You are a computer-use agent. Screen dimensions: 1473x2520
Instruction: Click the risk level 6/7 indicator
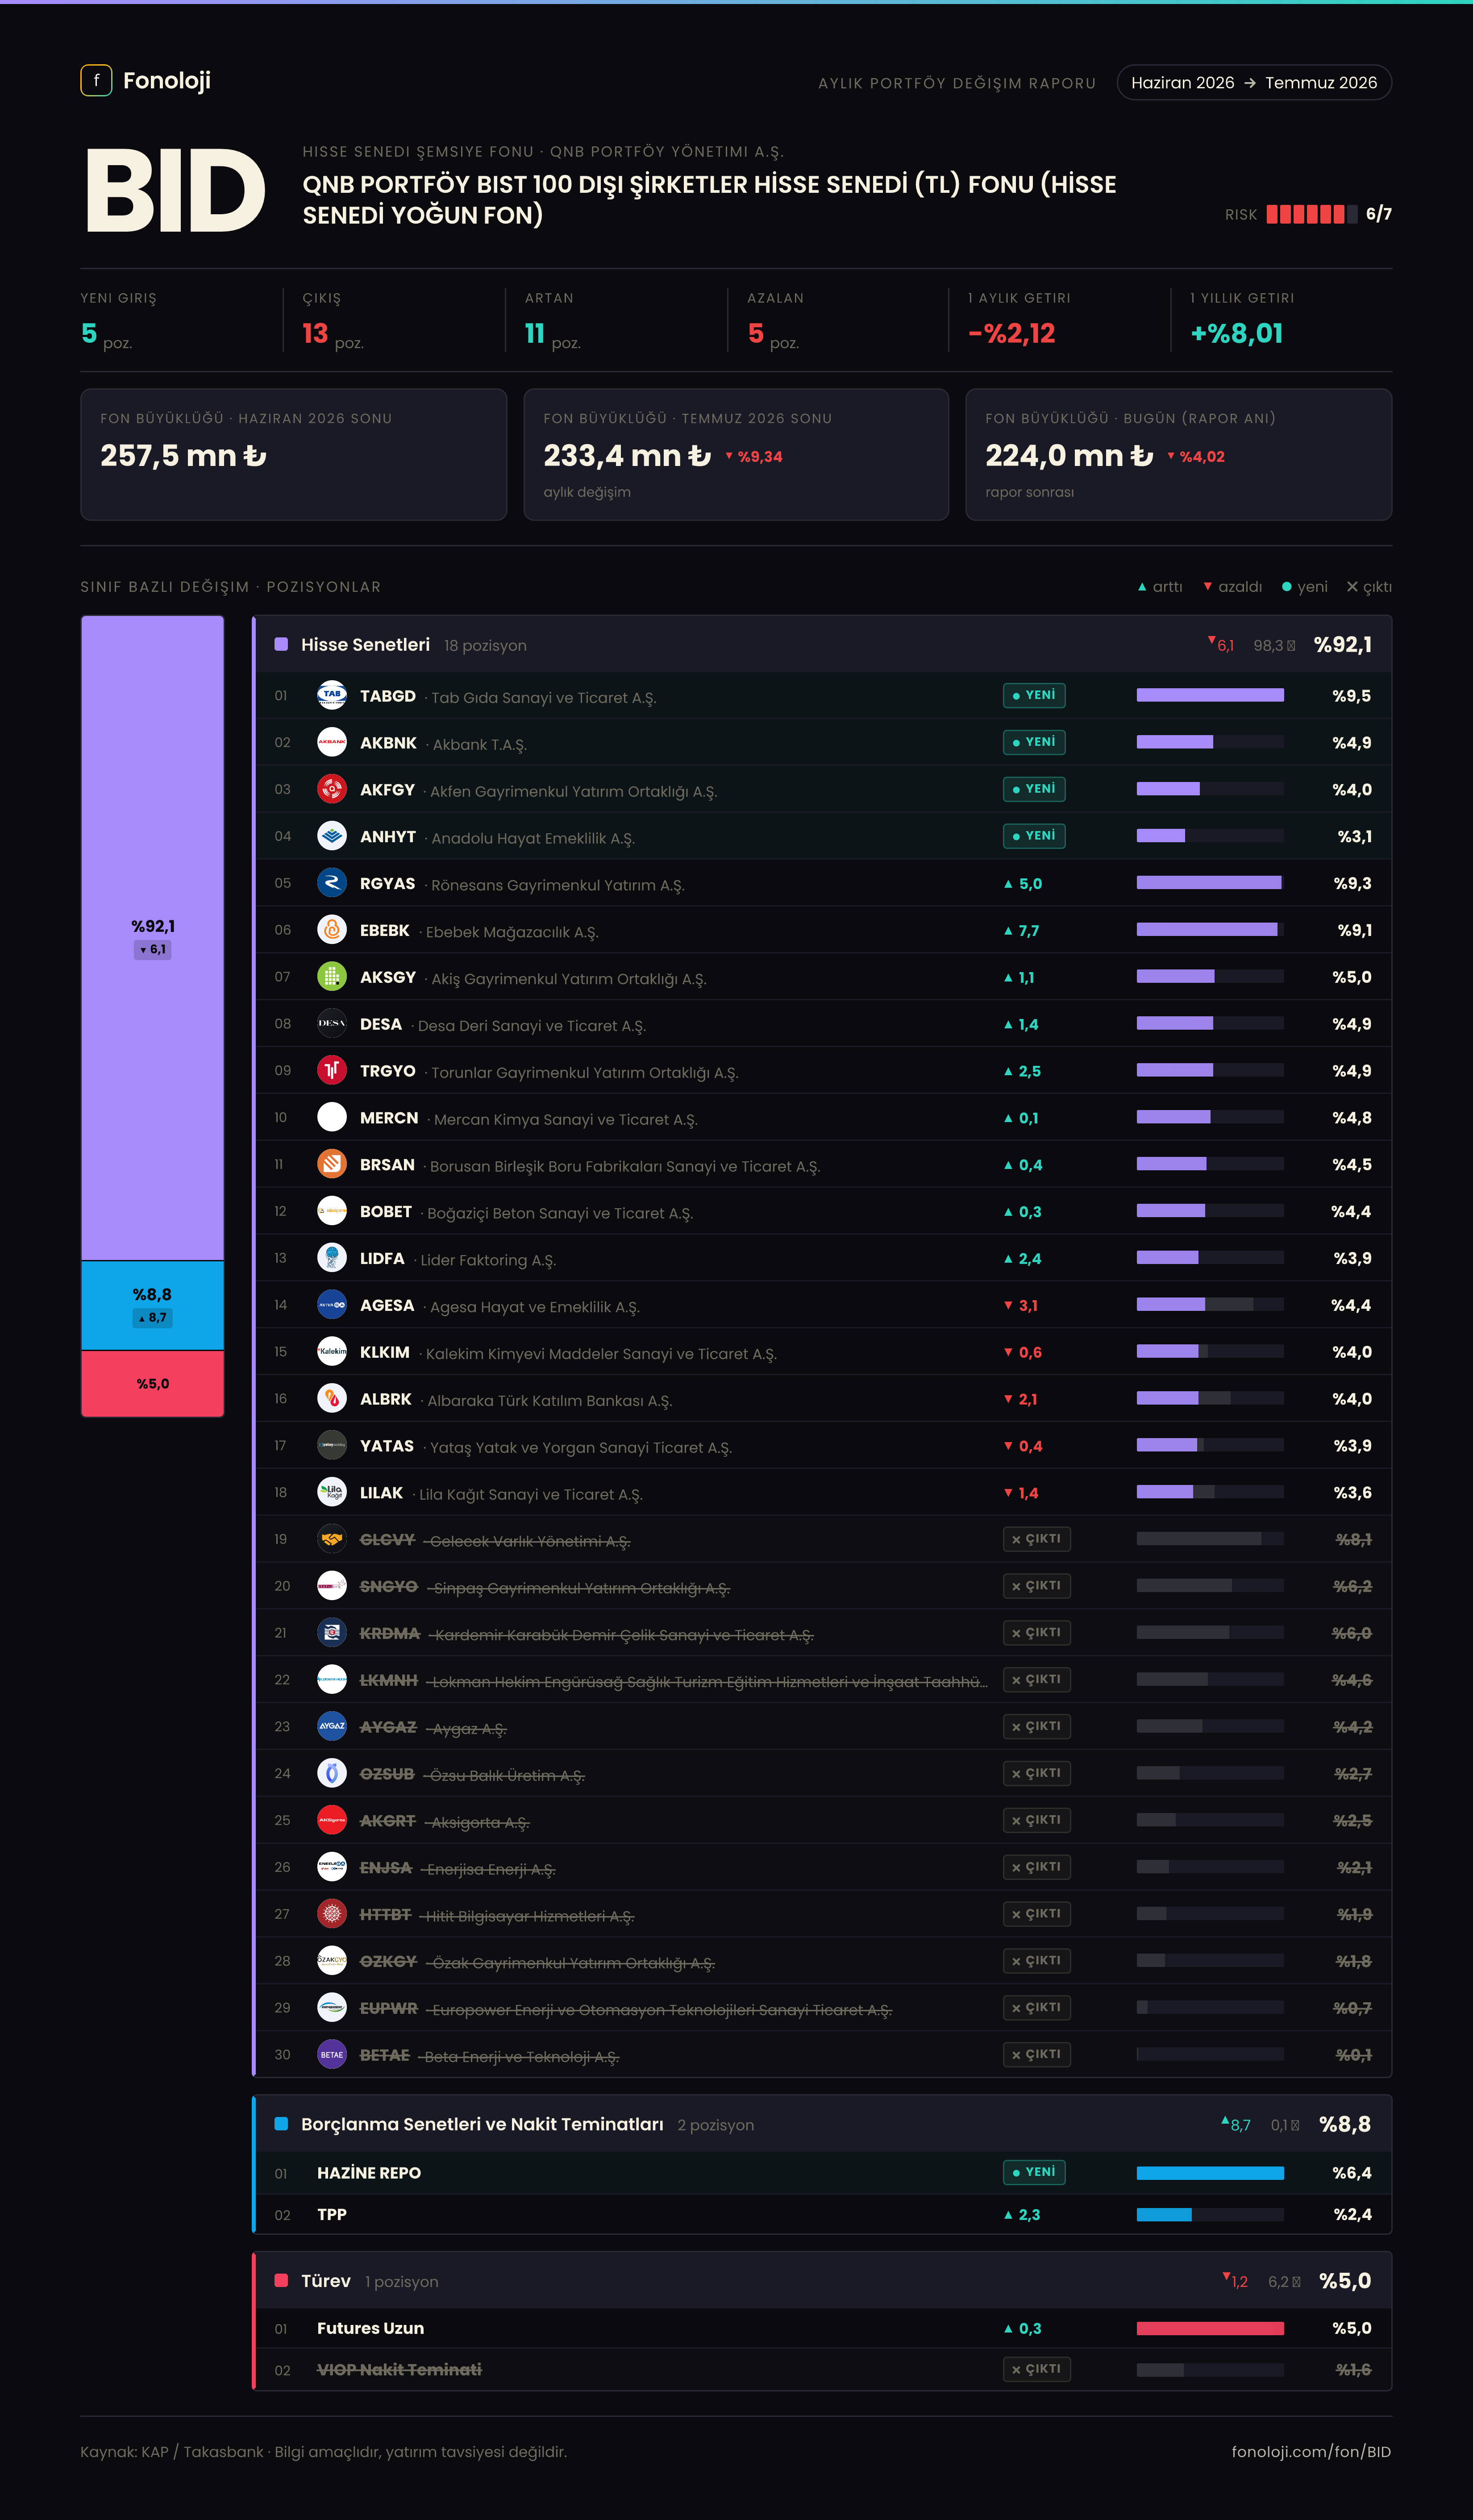pos(1308,214)
